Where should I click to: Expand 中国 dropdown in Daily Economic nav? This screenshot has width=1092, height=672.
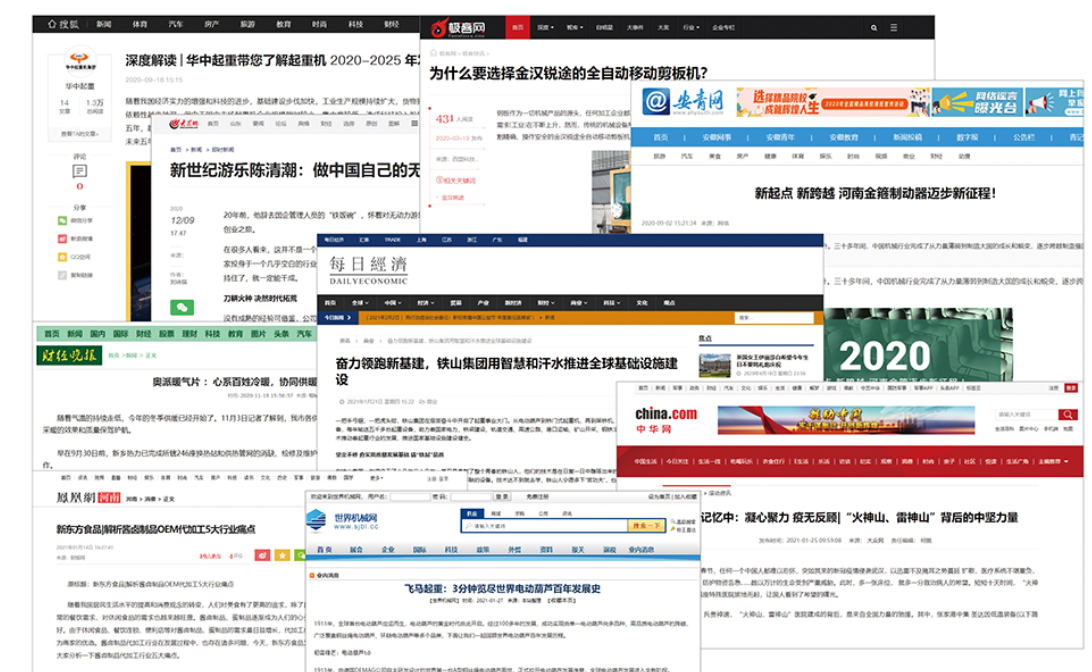[x=392, y=303]
